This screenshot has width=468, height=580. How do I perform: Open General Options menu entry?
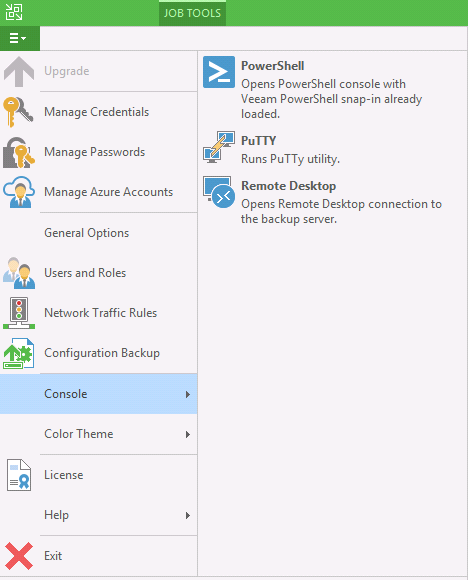98,233
